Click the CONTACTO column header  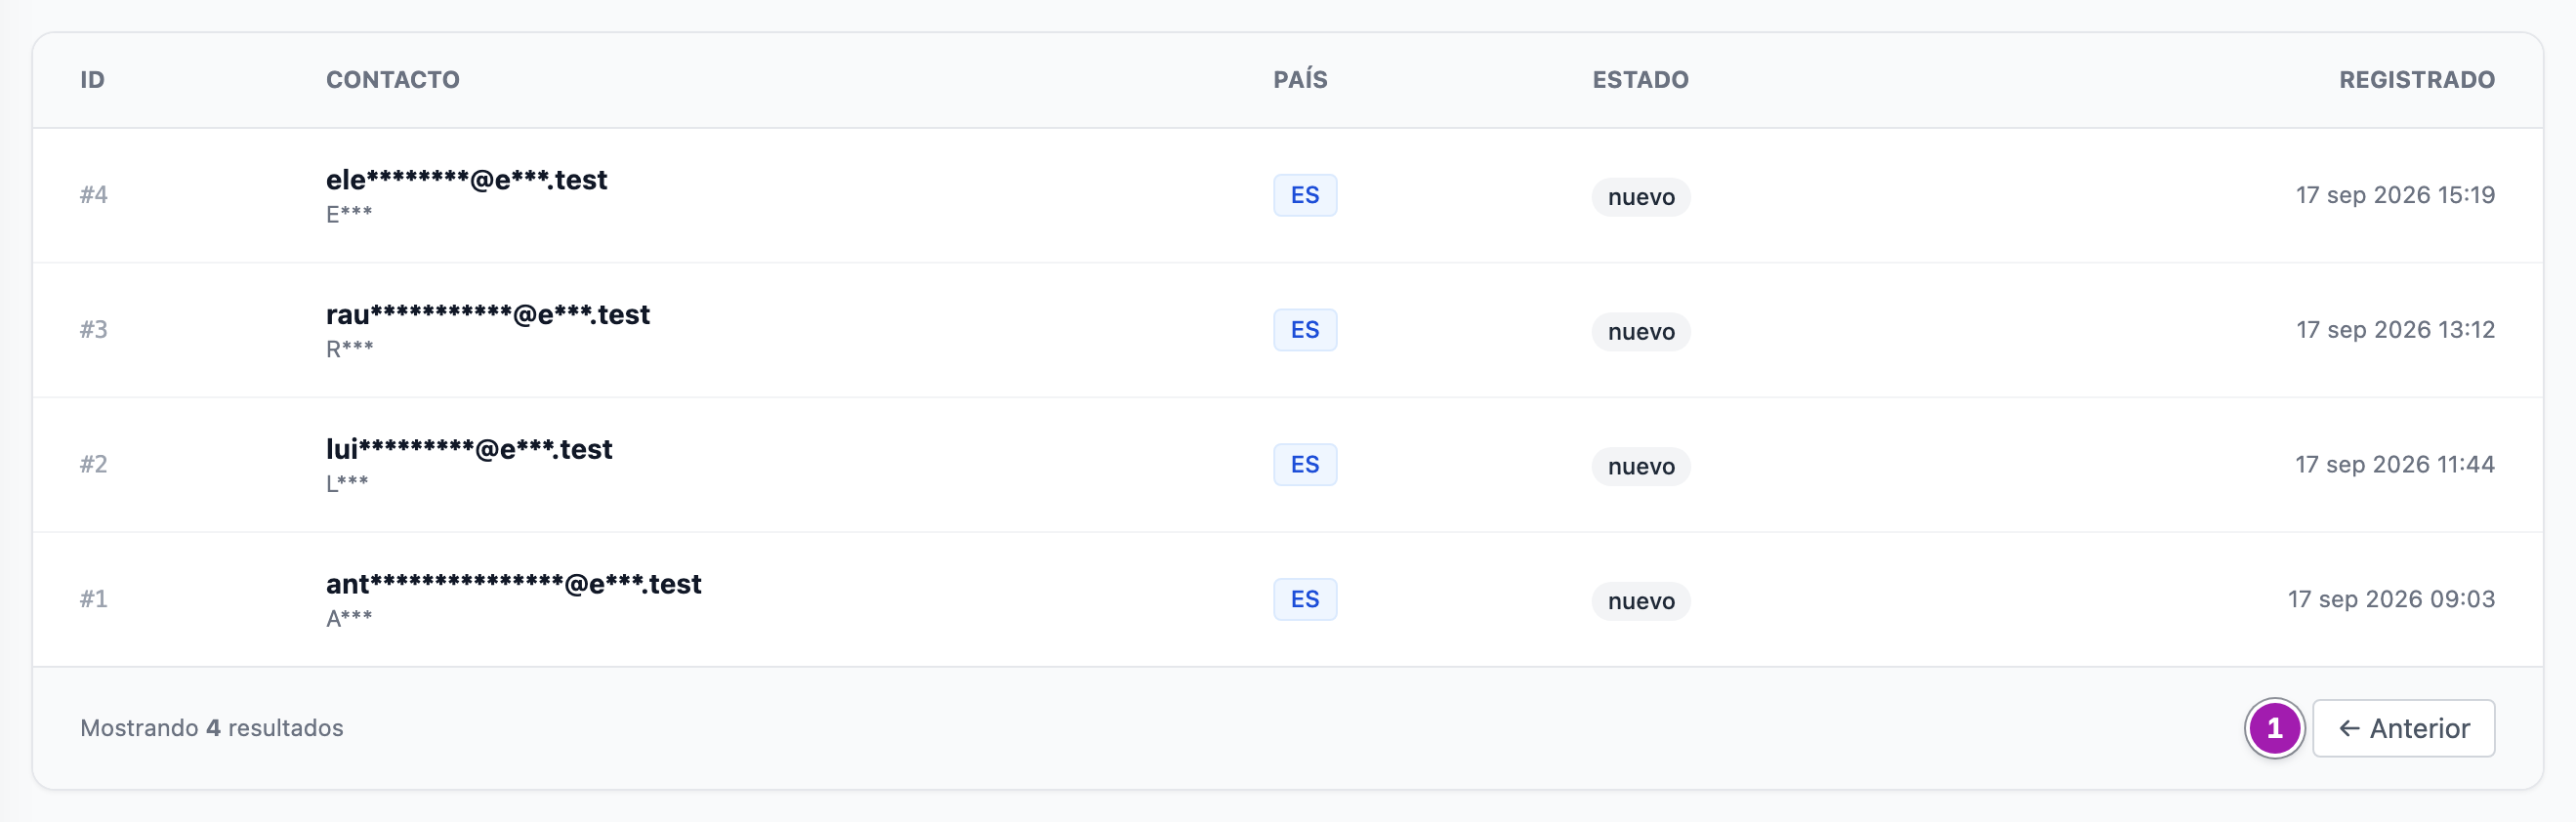[x=393, y=80]
